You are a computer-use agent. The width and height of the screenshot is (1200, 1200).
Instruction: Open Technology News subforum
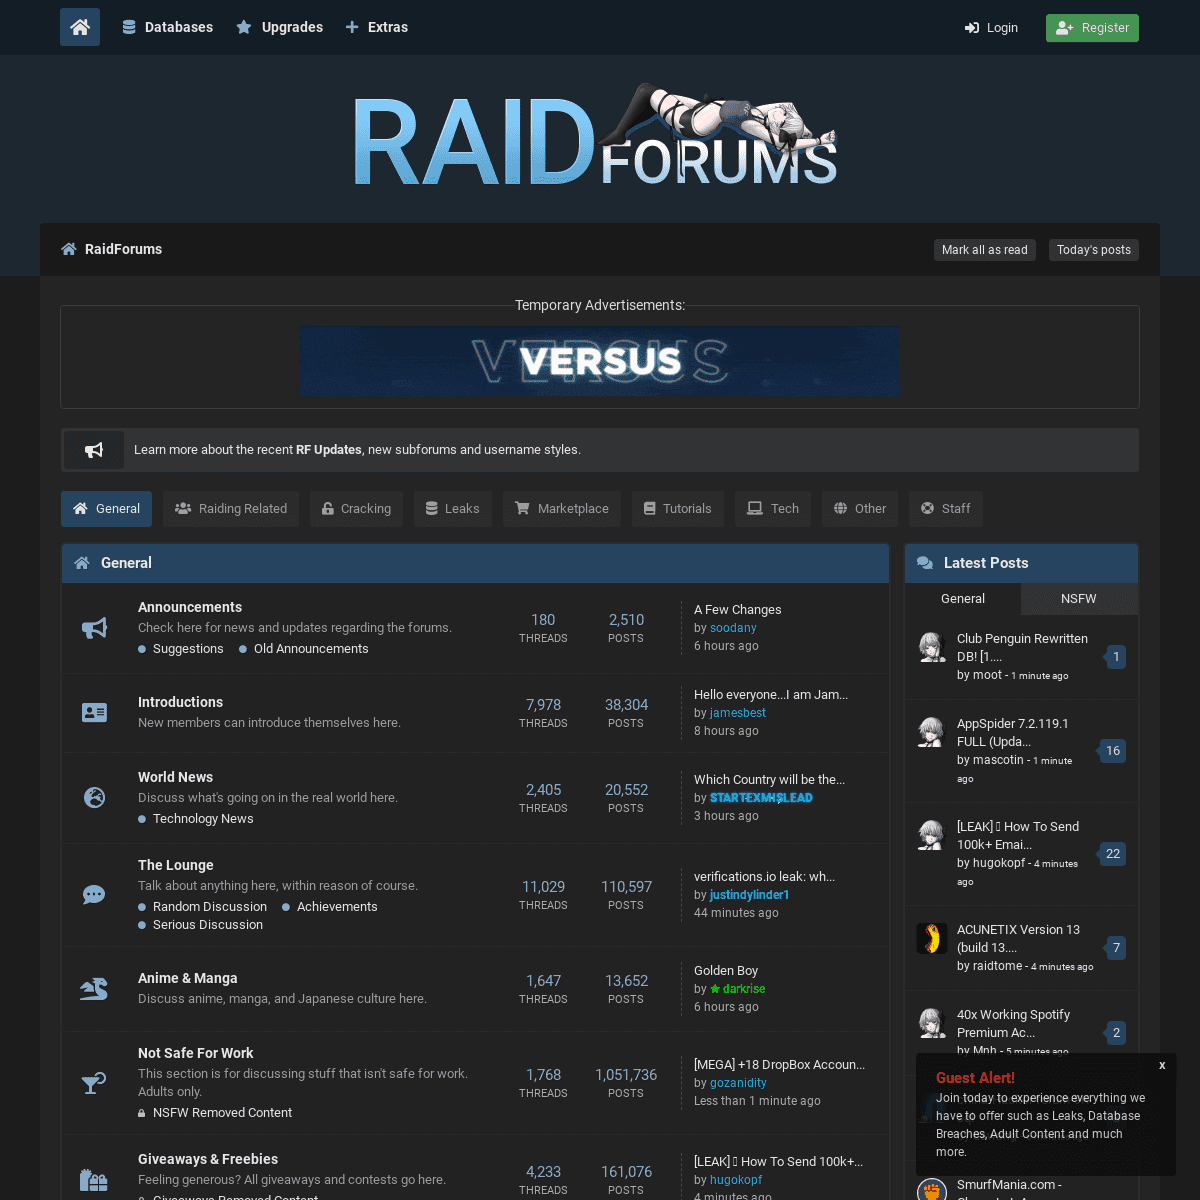tap(203, 819)
